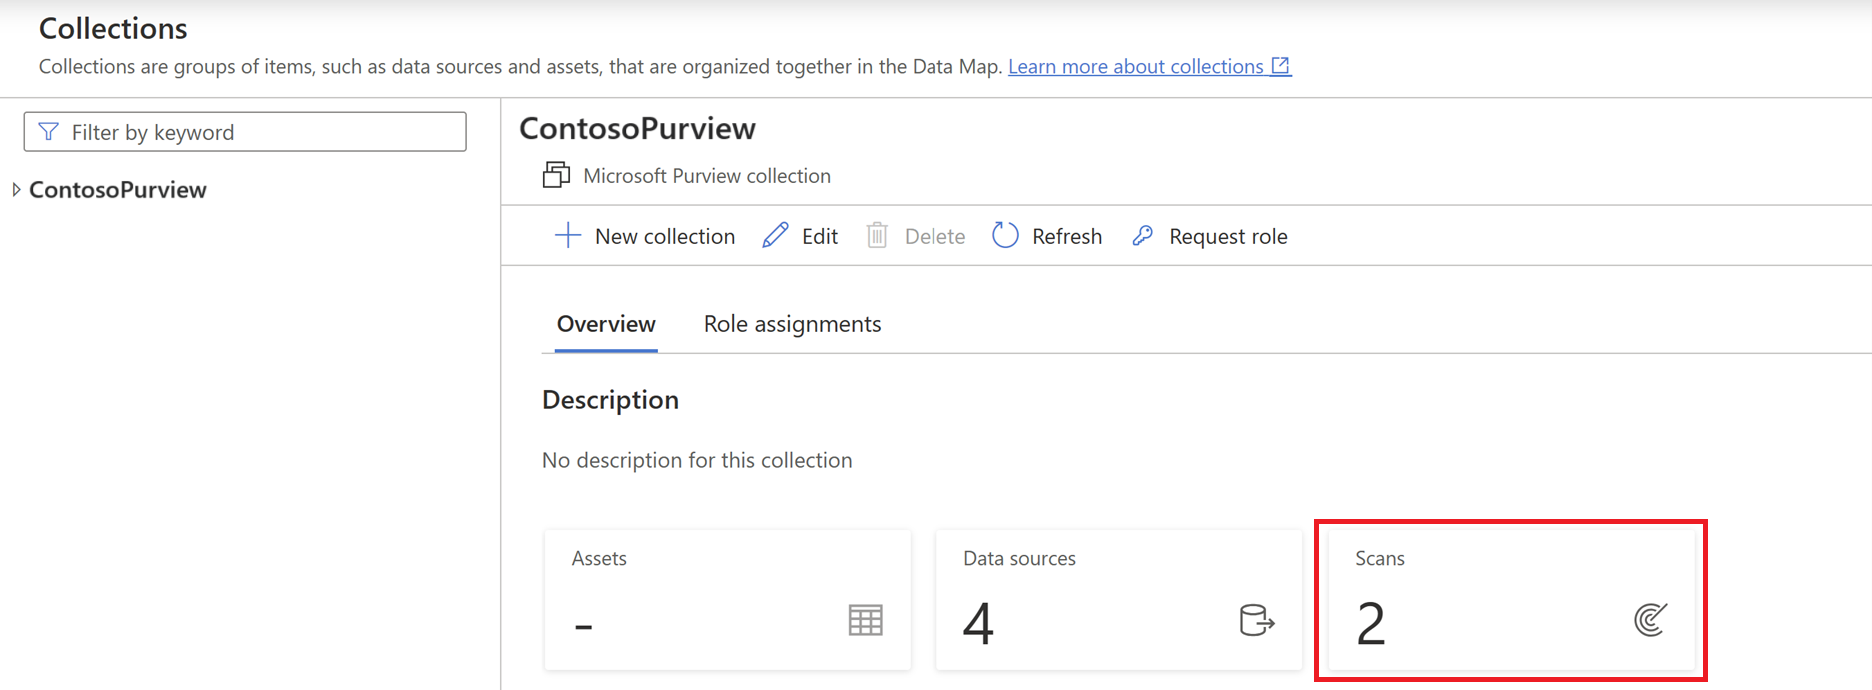Click the filter funnel icon
Screen dimensions: 1872x690
point(48,132)
